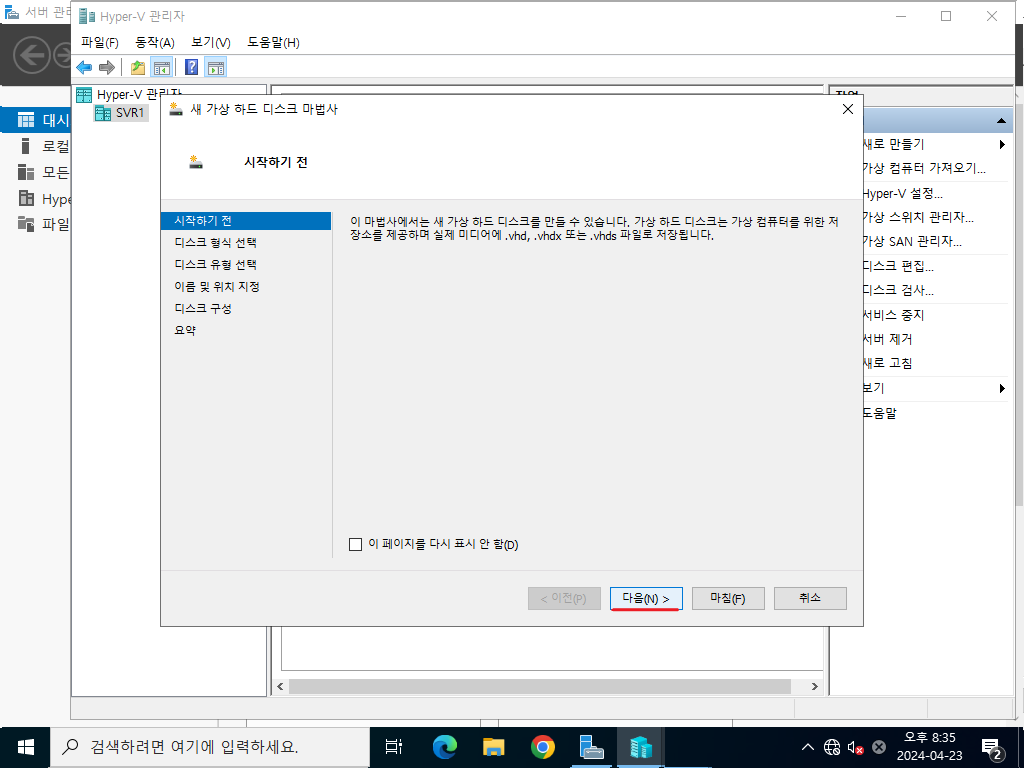Check 이 페이지를 다시 표시 안 함 checkbox

point(355,545)
